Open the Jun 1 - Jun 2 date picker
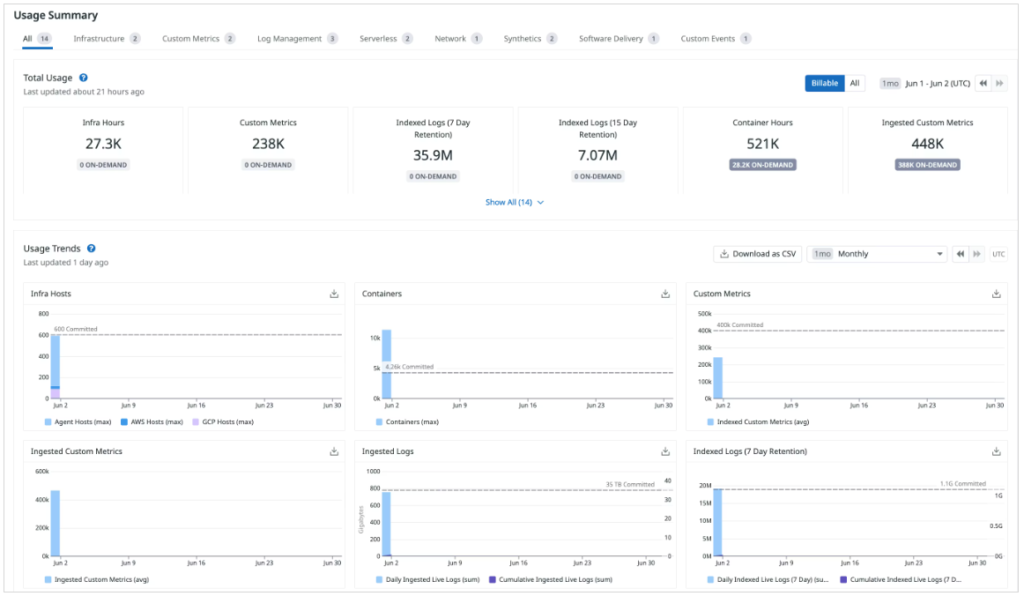The height and width of the screenshot is (596, 1024). coord(935,84)
